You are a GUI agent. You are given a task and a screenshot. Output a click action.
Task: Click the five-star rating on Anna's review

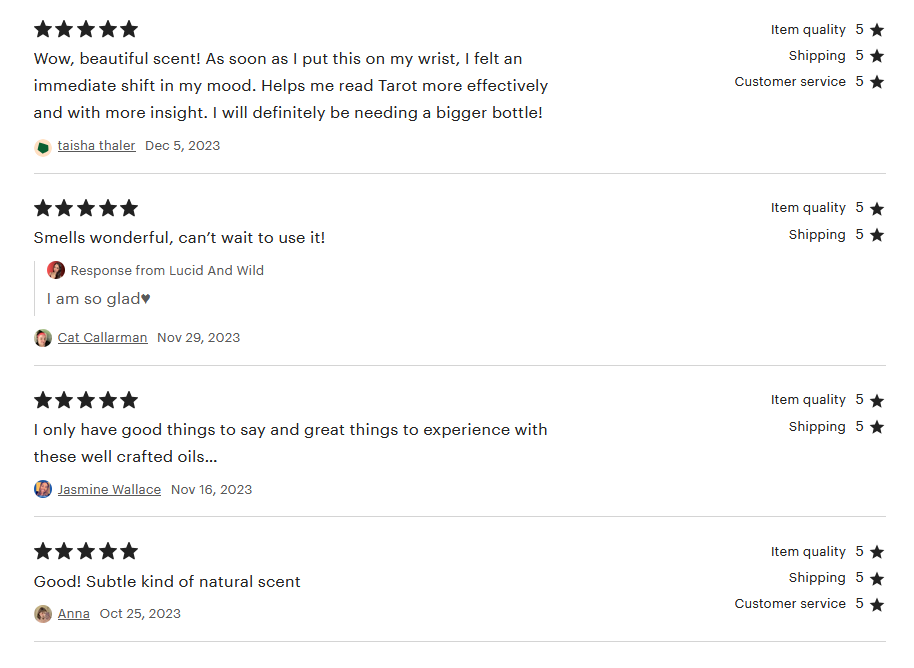click(86, 551)
